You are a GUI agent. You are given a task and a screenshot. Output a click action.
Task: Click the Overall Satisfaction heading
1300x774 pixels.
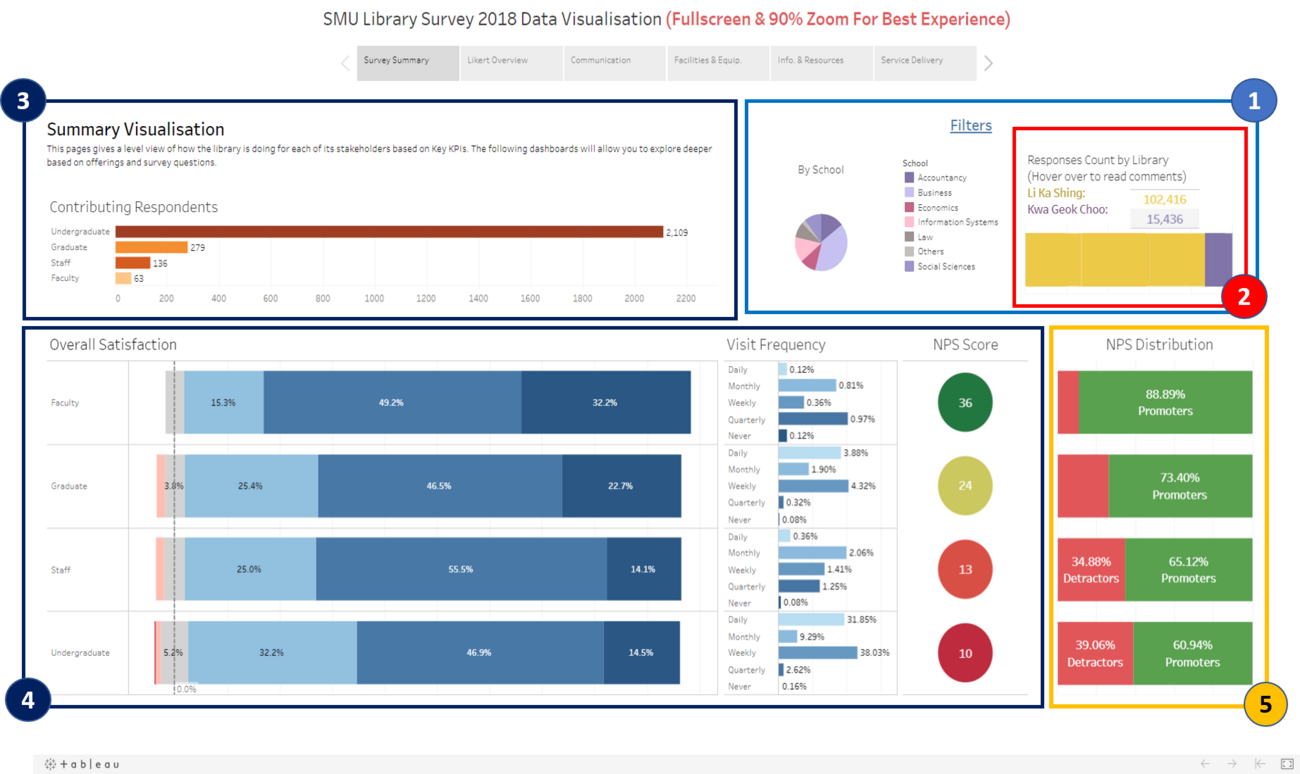click(113, 345)
